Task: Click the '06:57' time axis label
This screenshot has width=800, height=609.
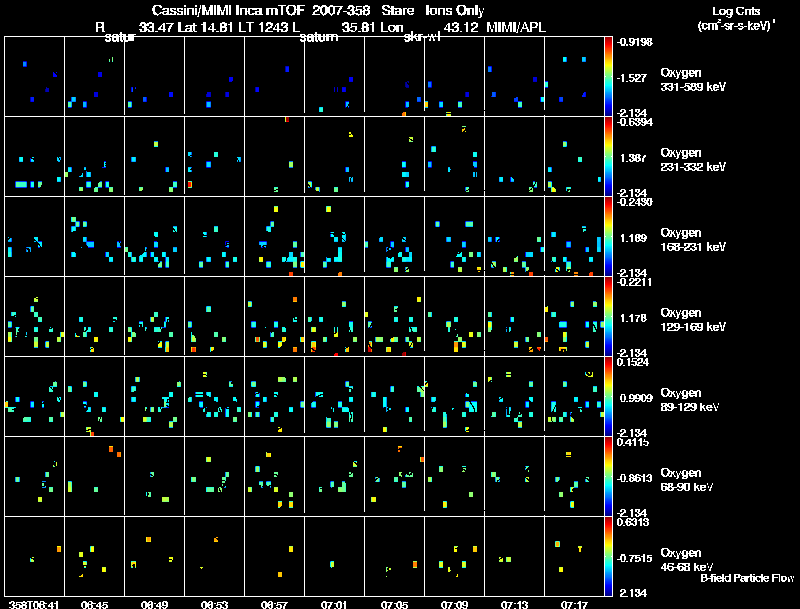Action: click(x=274, y=604)
